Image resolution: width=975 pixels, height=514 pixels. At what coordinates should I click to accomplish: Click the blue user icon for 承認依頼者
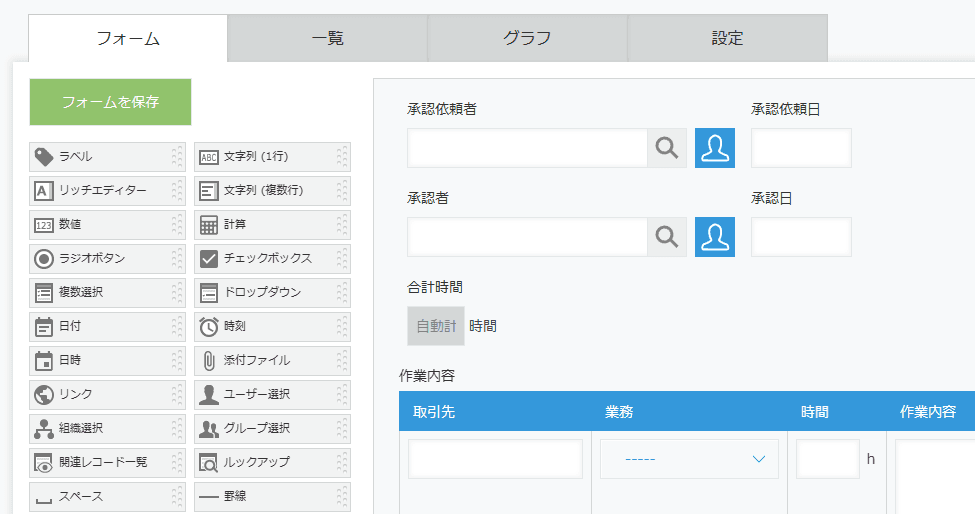[714, 148]
